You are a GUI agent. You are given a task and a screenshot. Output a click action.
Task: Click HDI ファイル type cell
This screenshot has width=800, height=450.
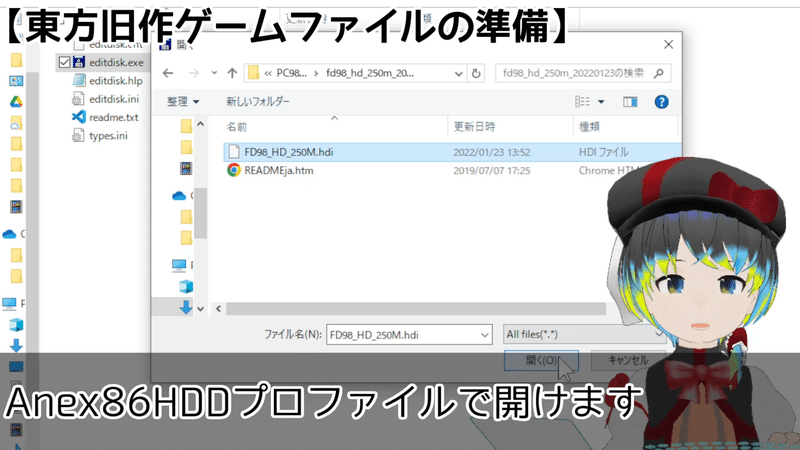coord(604,153)
